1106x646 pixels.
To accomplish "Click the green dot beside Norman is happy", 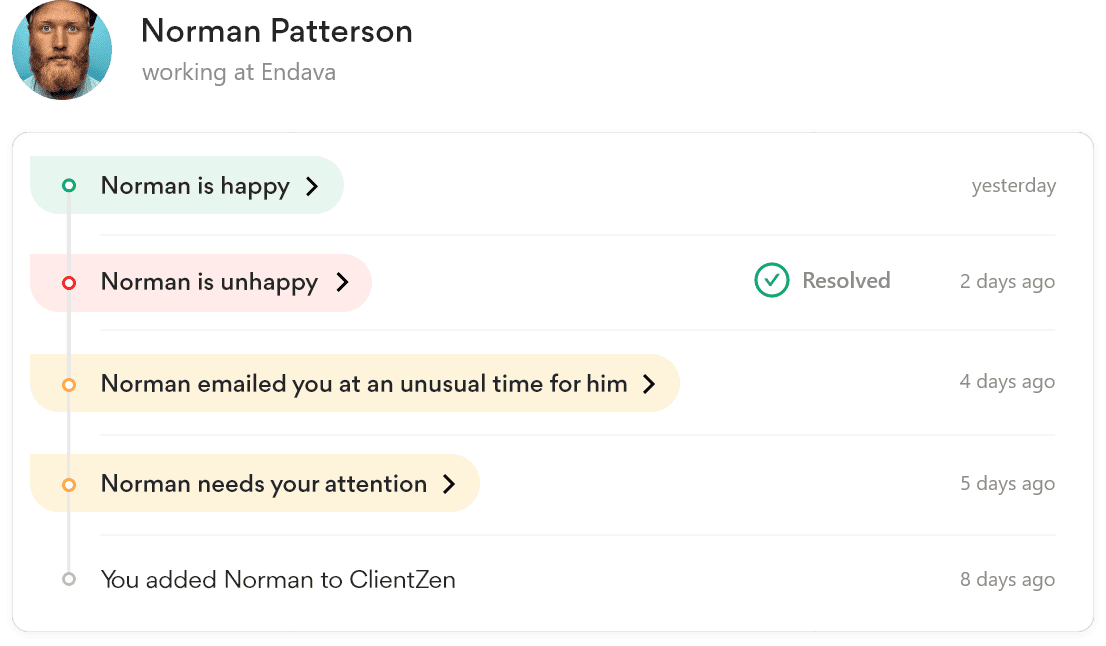I will [69, 185].
